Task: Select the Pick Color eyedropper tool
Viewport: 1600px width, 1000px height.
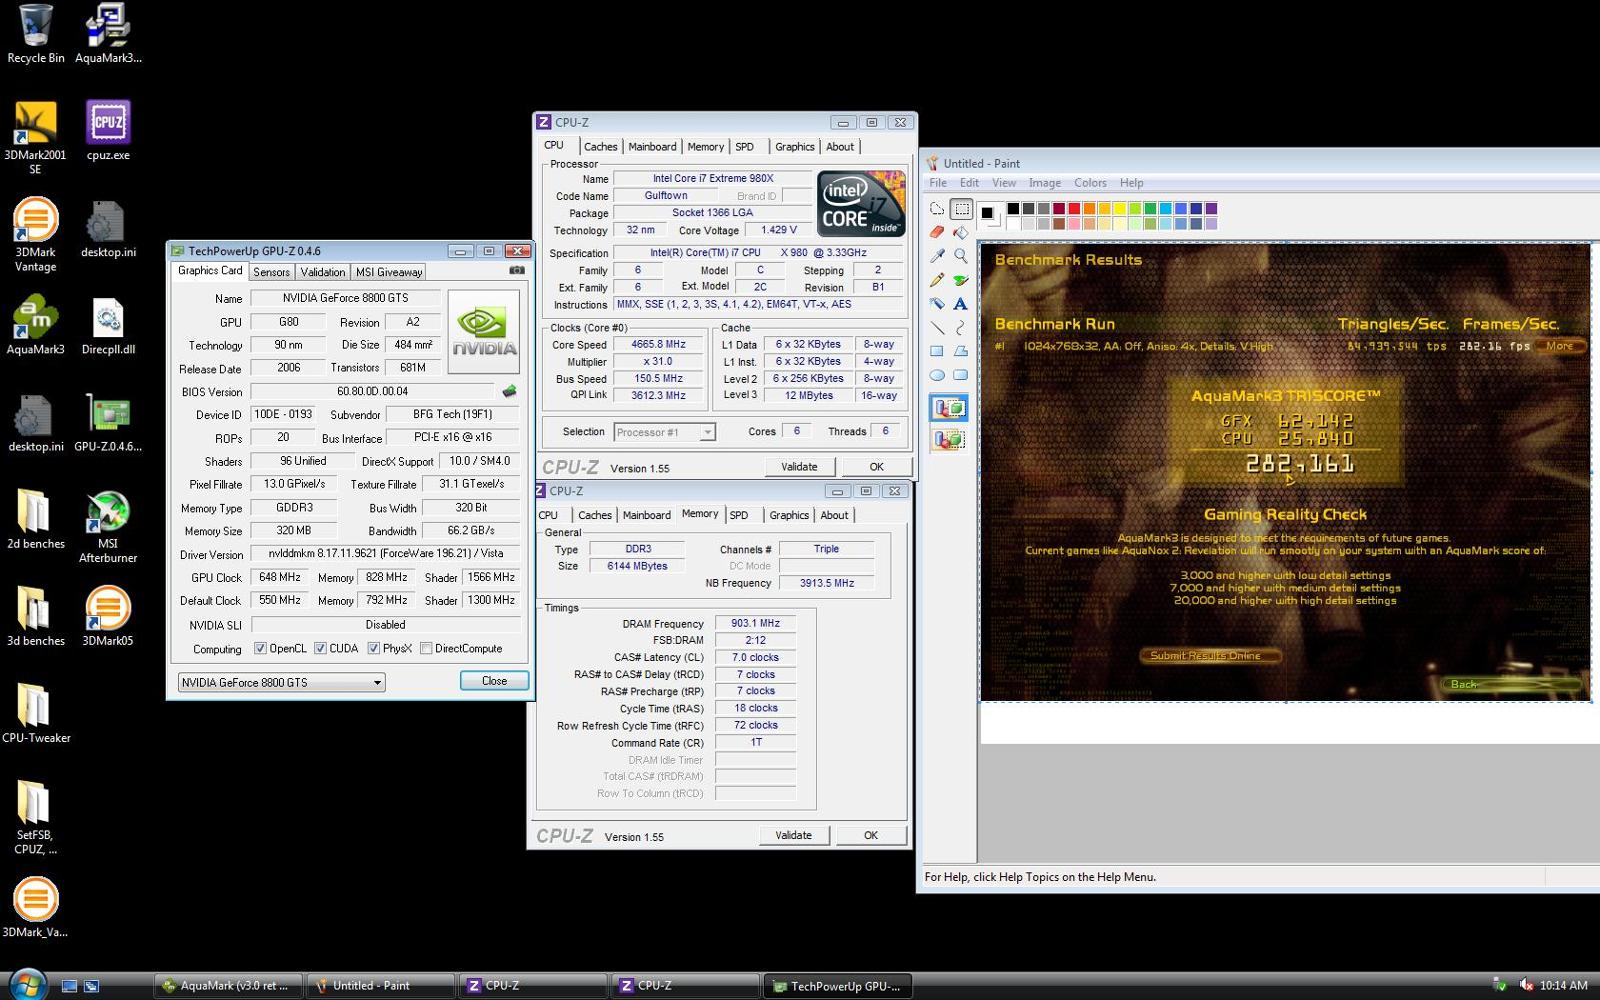Action: click(937, 256)
